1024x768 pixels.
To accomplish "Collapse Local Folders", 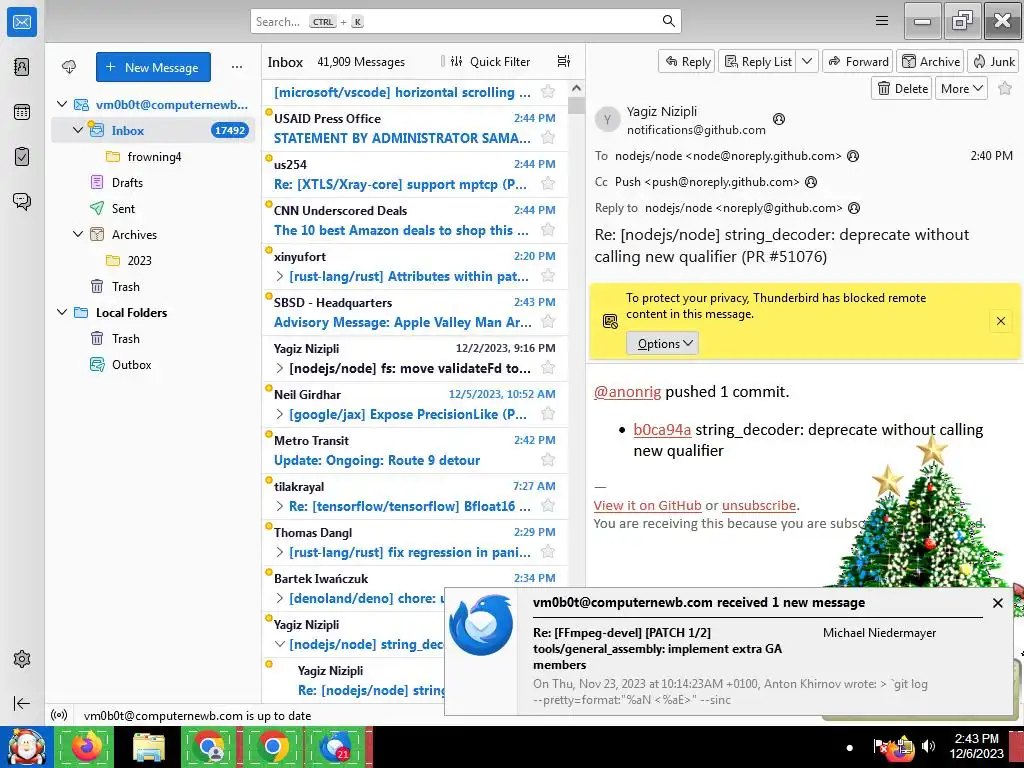I will point(62,312).
